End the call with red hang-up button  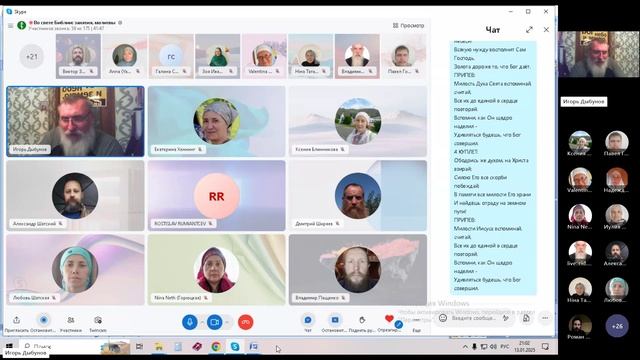245,322
